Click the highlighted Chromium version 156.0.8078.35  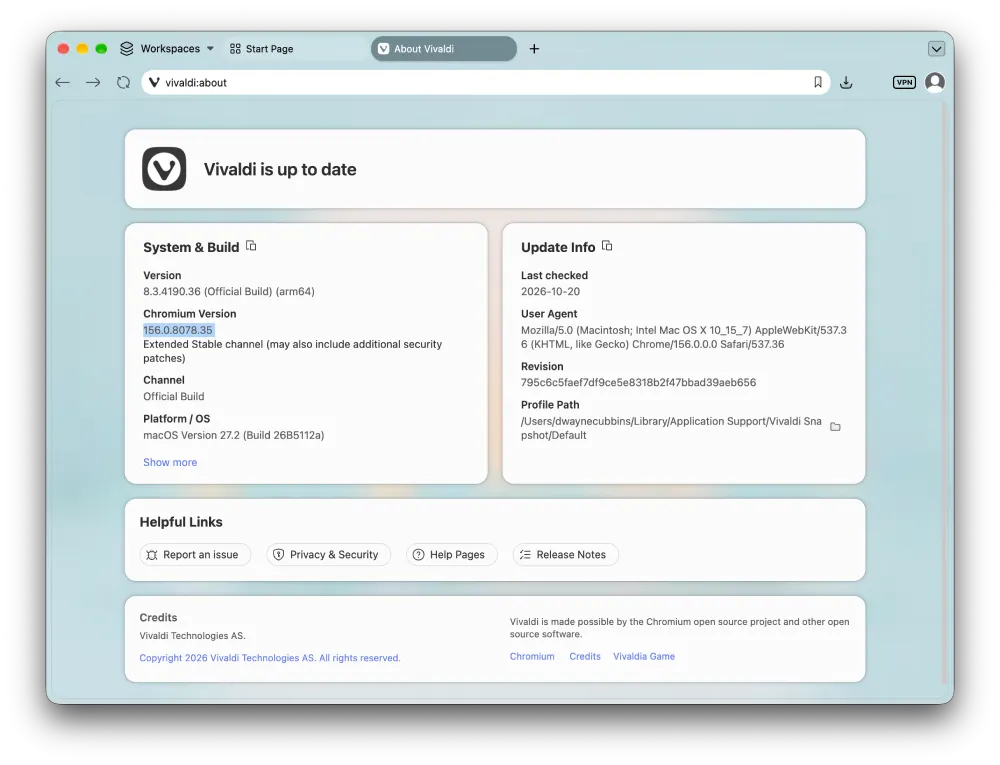(178, 330)
